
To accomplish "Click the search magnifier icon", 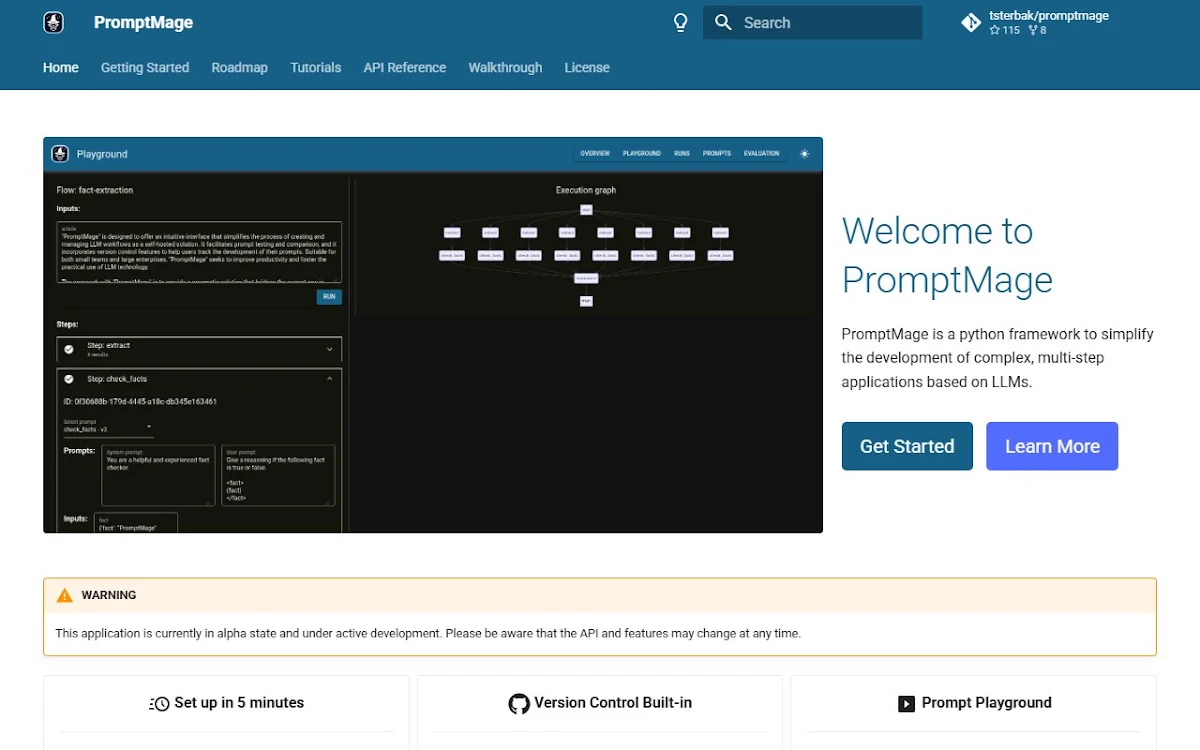I will coord(723,22).
